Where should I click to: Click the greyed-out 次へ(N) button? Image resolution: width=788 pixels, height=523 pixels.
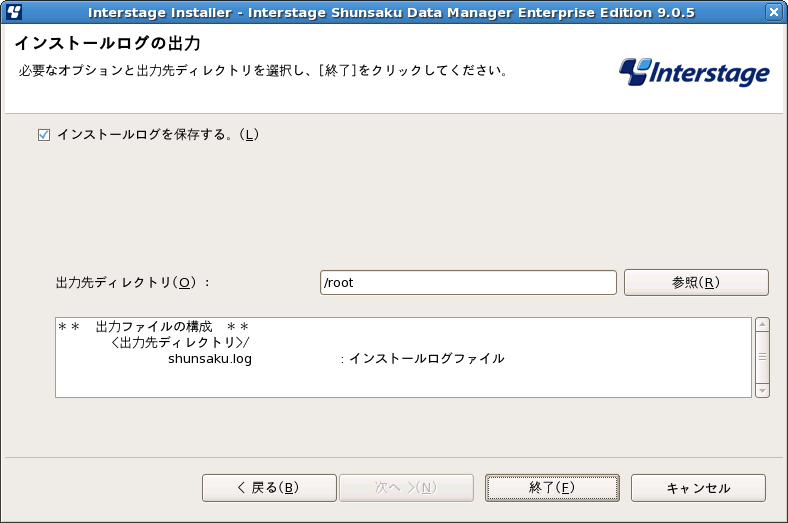[x=406, y=488]
